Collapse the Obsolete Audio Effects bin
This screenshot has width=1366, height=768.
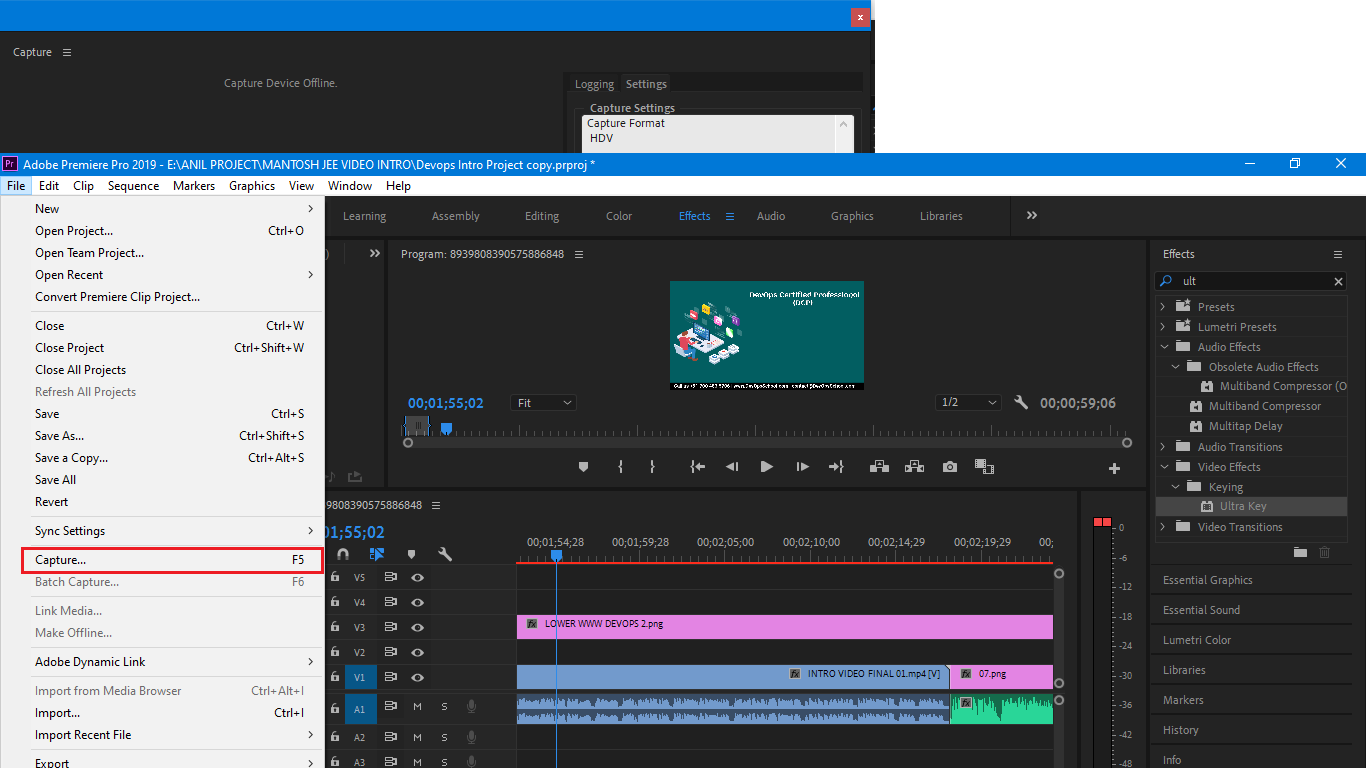click(x=1176, y=367)
